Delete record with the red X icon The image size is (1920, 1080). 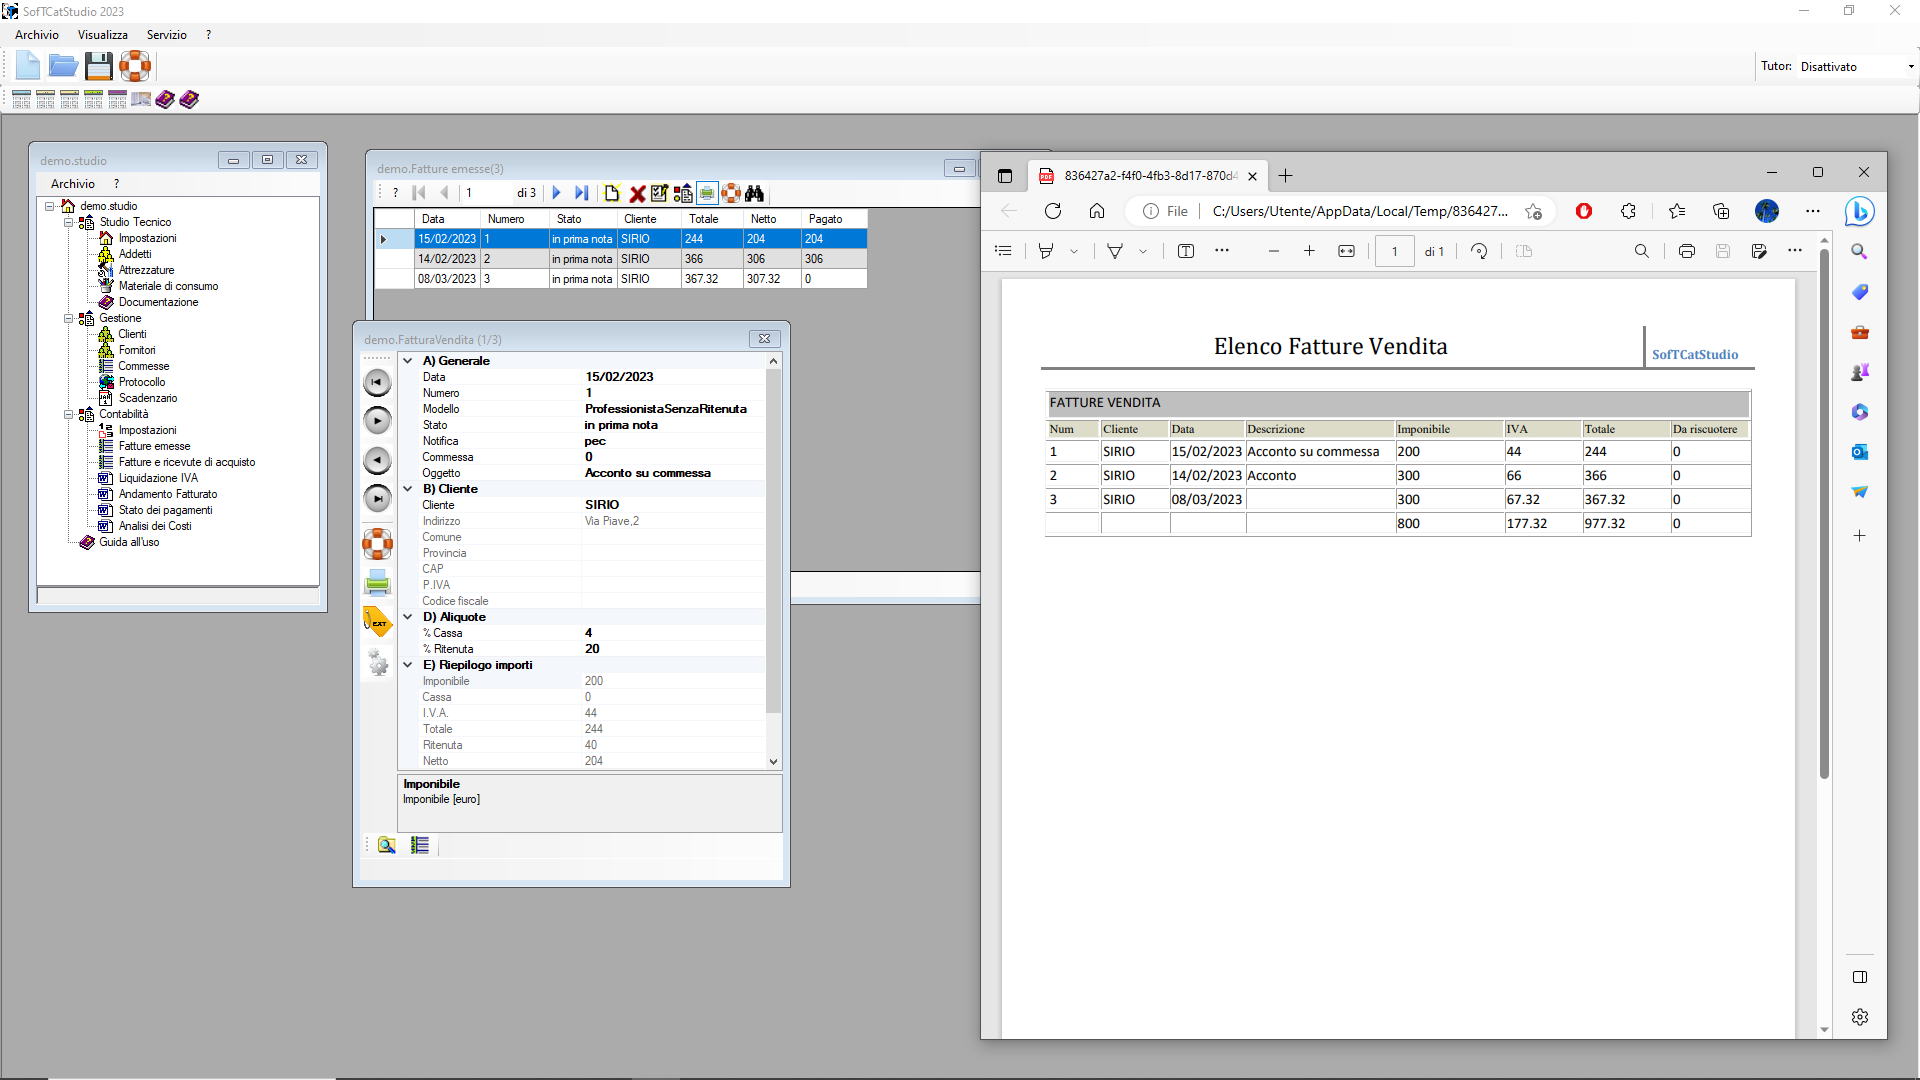[637, 193]
